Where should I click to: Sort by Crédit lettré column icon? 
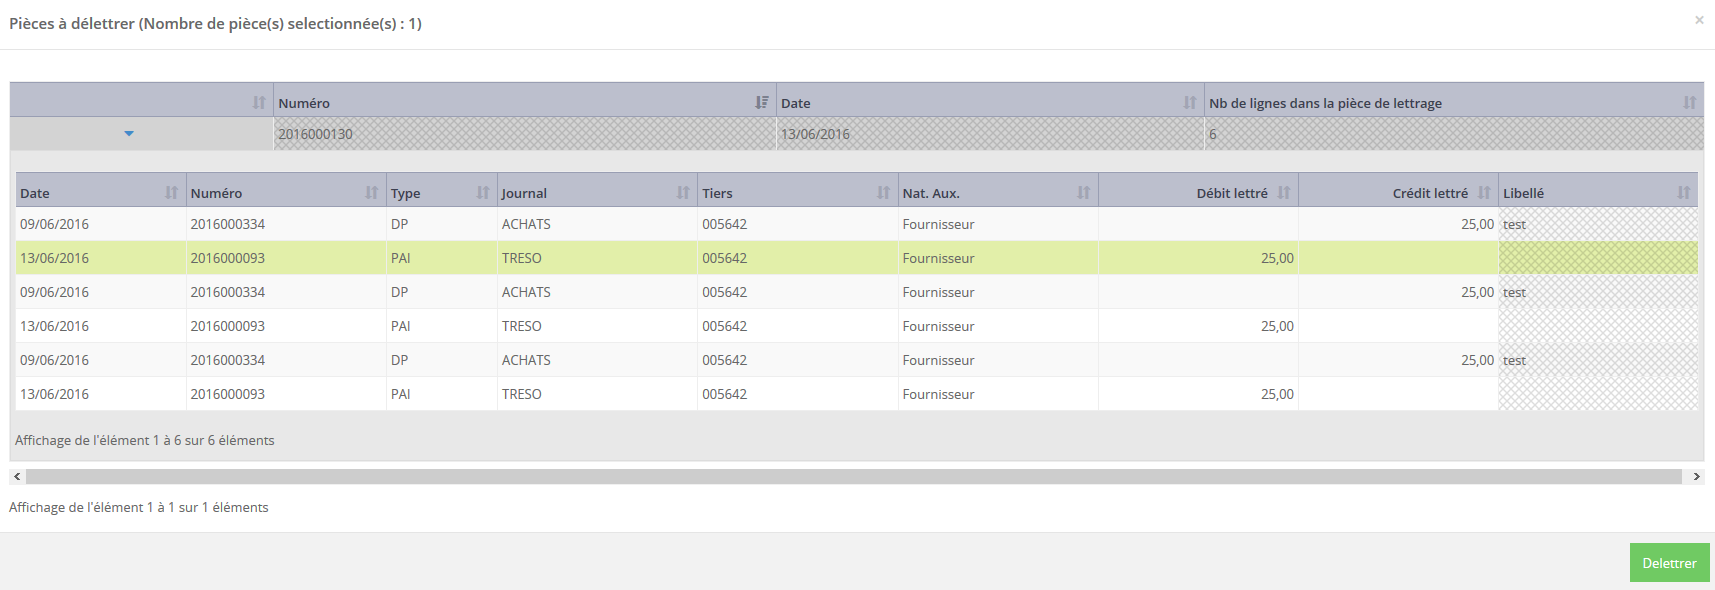coord(1484,193)
